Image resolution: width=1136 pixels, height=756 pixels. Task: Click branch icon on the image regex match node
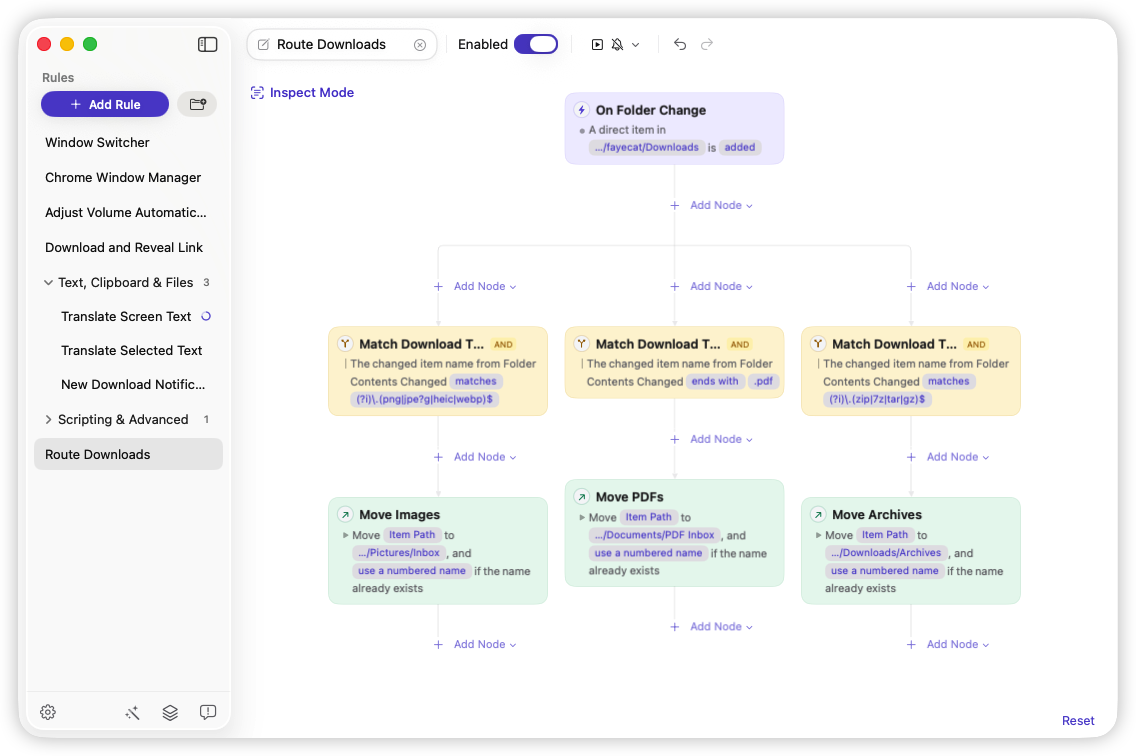tap(346, 344)
